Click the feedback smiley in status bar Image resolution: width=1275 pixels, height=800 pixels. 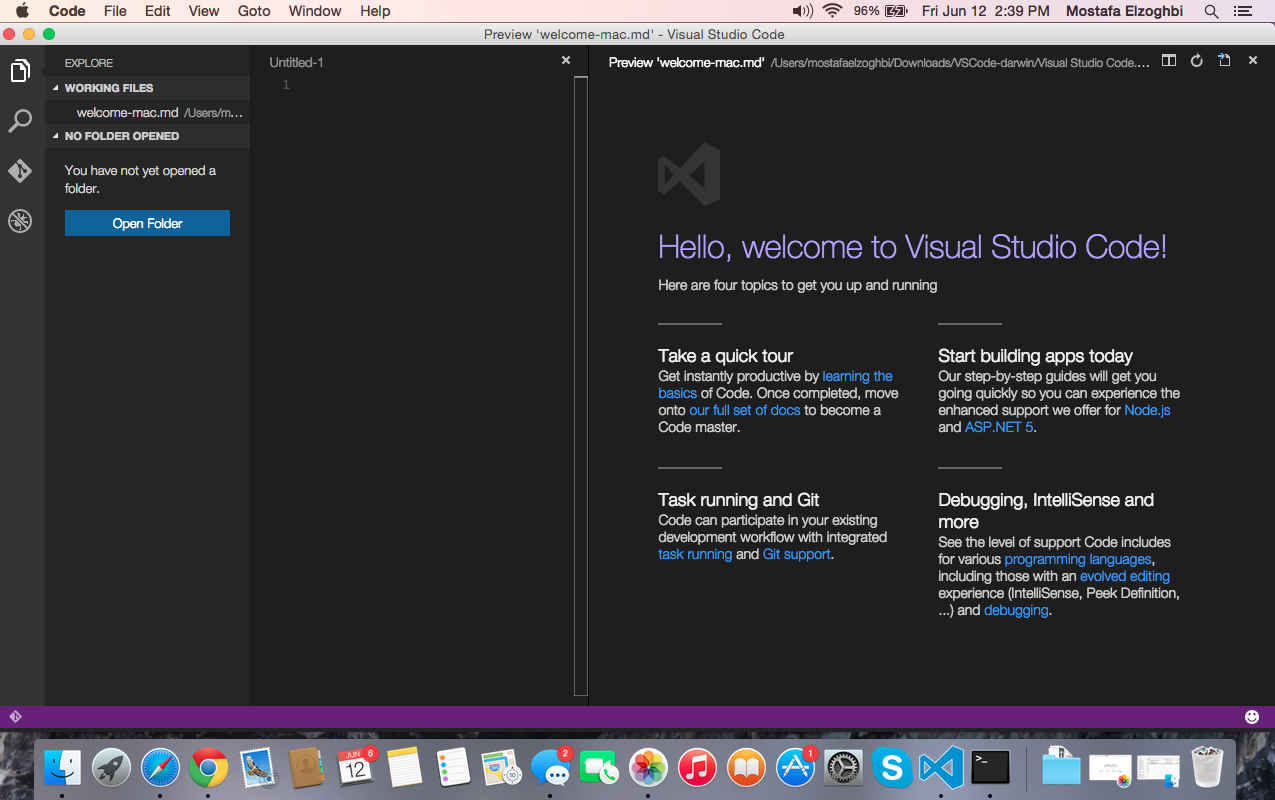[1252, 717]
